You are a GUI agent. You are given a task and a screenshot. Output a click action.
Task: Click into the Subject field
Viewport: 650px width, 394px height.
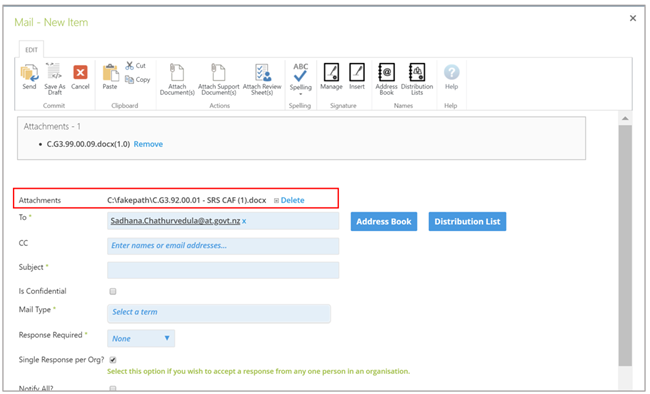point(223,270)
